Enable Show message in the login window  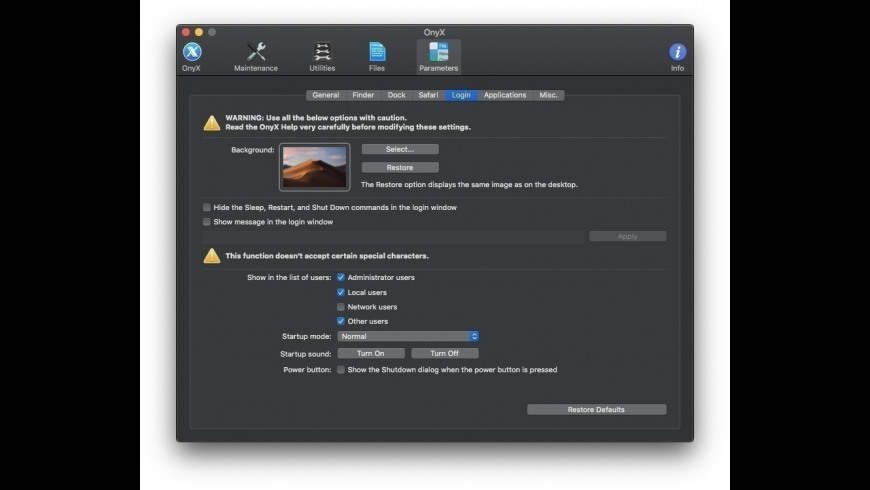(x=207, y=222)
